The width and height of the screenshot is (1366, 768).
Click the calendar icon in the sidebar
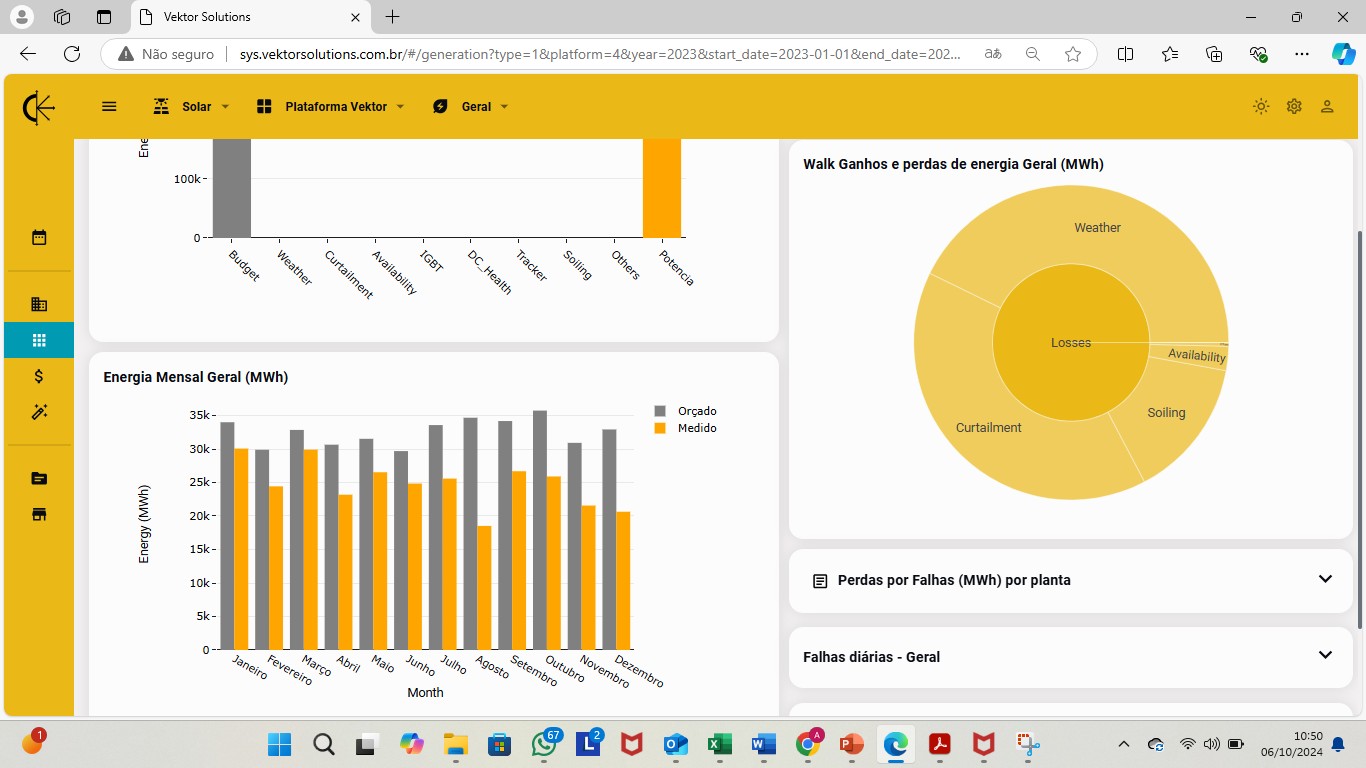tap(39, 238)
